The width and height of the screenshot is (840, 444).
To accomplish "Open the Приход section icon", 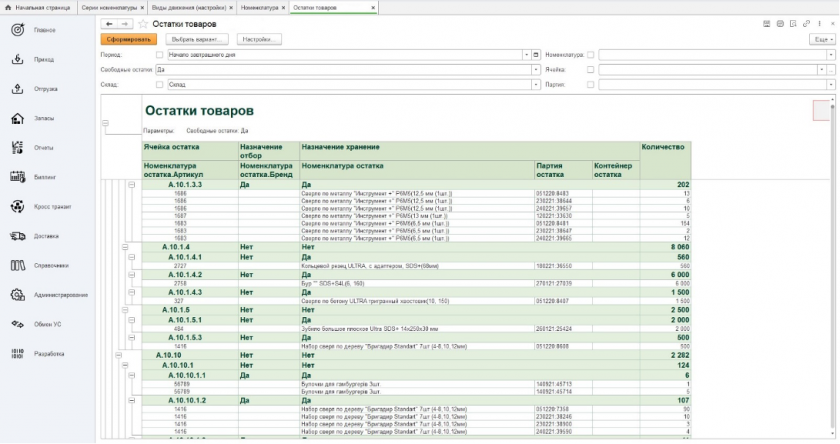I will (x=18, y=59).
